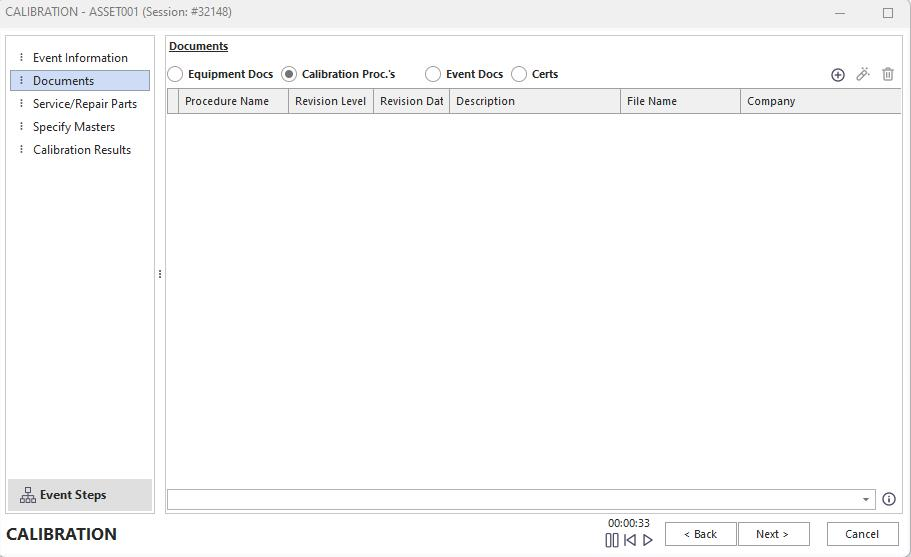
Task: Sort by File Name column header
Action: [x=680, y=101]
